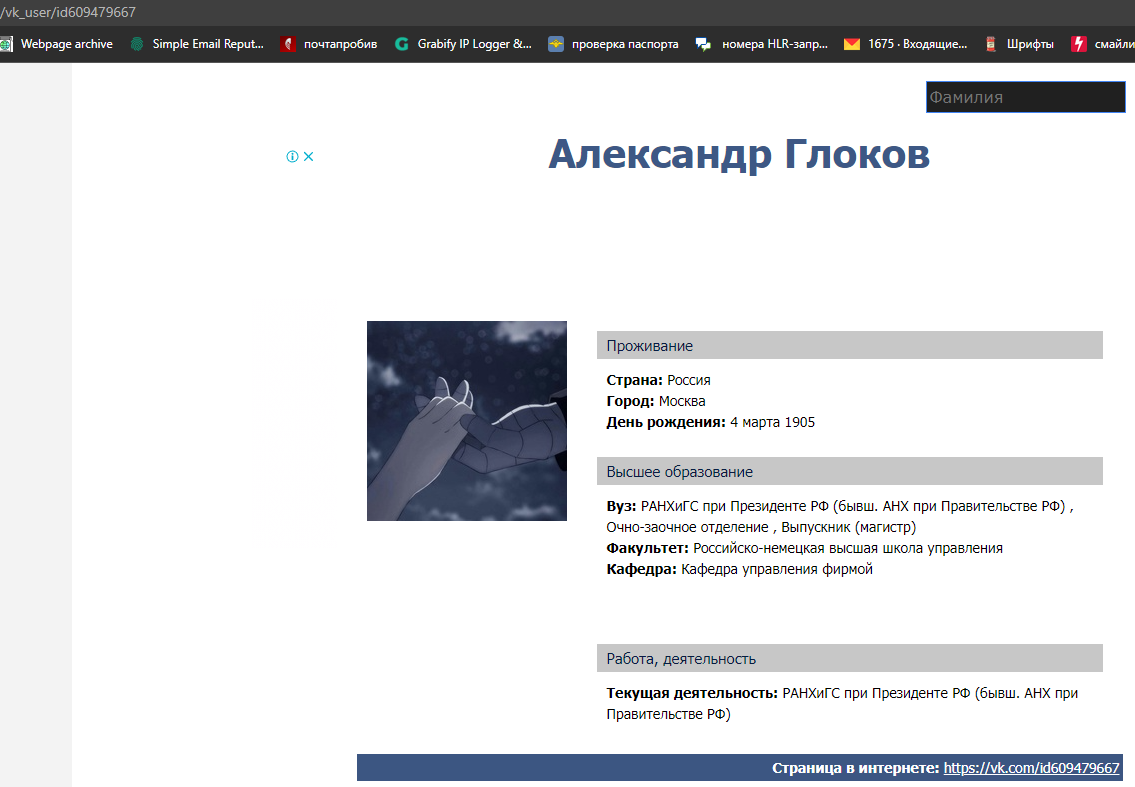The height and width of the screenshot is (787, 1135).
Task: Click the Александр Глоков name heading
Action: pos(739,154)
